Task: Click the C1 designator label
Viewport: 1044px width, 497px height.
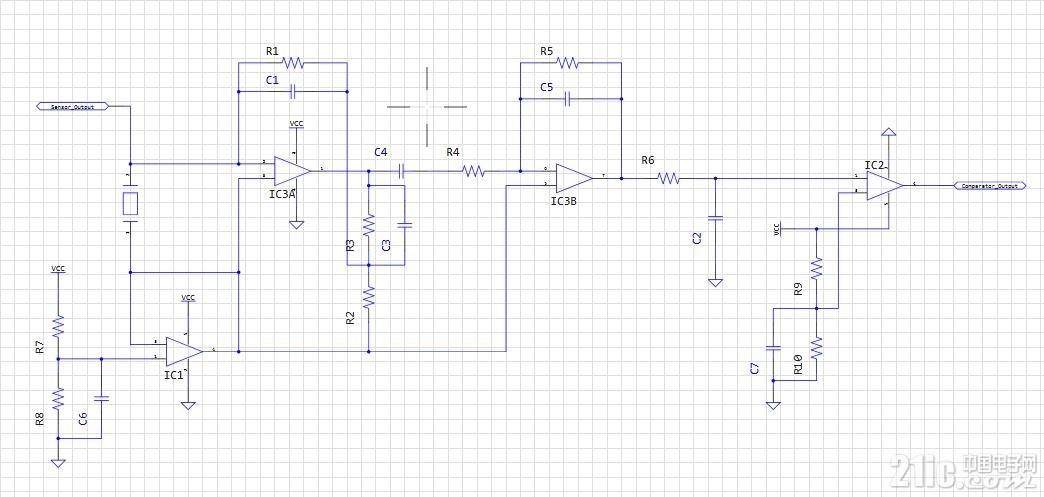Action: click(272, 79)
